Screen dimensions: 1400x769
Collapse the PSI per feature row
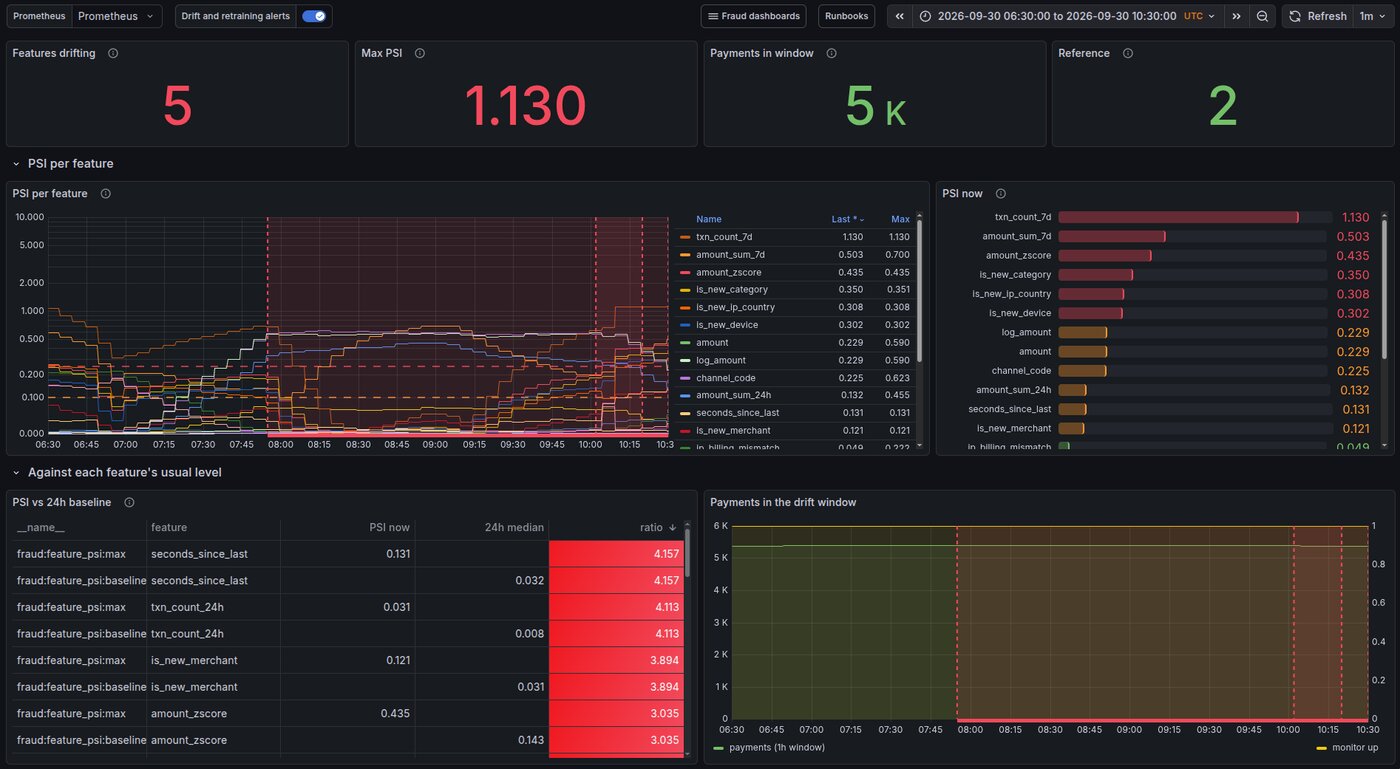coord(17,163)
